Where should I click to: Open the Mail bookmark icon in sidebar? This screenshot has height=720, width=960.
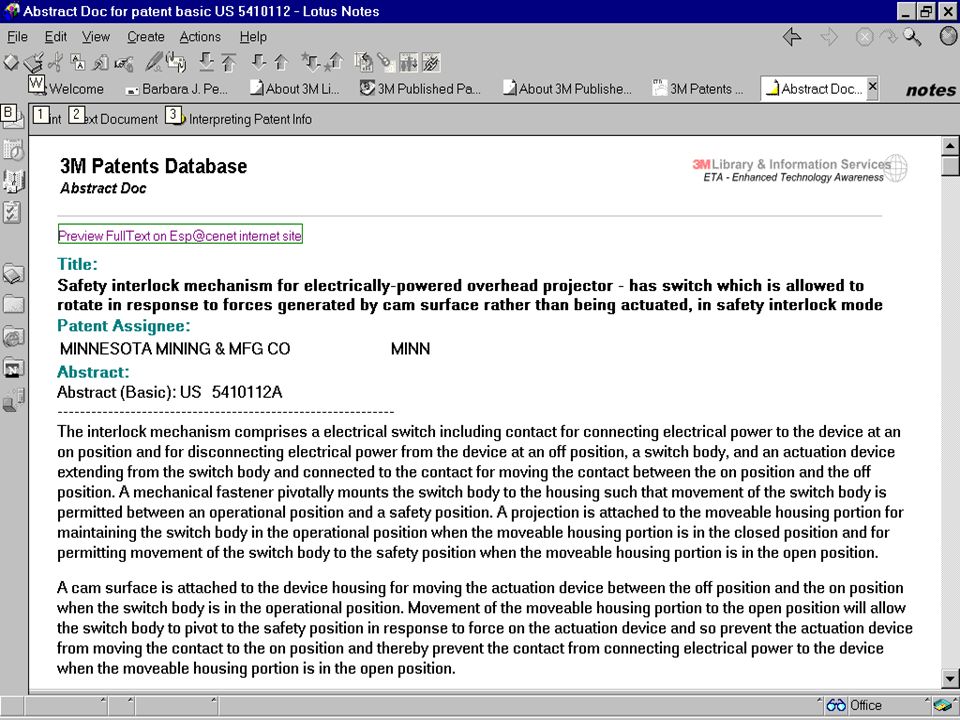13,118
